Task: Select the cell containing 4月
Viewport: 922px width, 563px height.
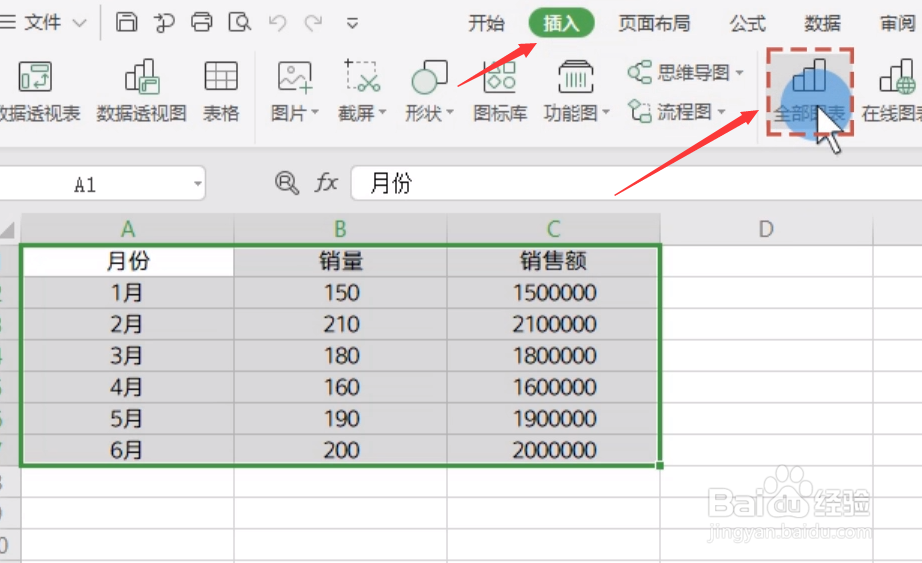Action: [128, 387]
